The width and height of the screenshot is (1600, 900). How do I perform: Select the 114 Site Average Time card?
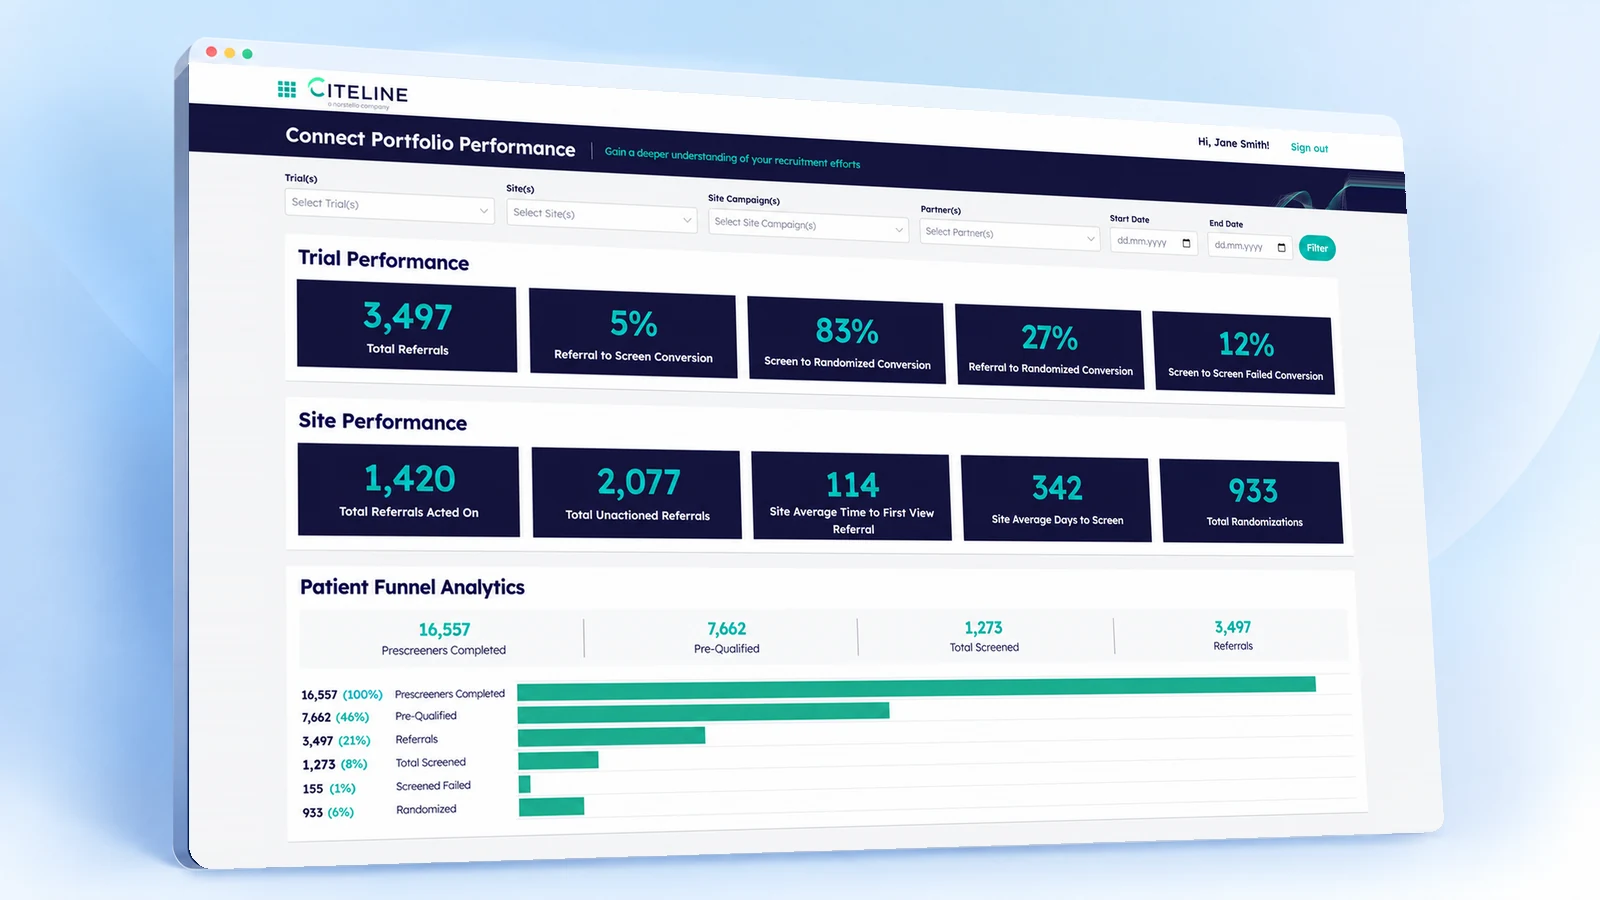[852, 496]
